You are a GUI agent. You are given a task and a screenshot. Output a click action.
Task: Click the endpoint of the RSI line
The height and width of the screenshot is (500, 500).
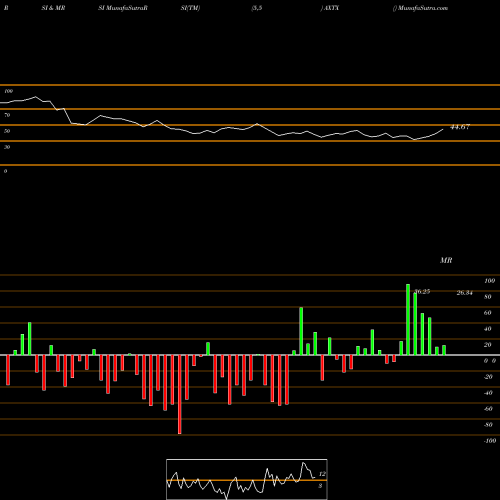click(443, 129)
